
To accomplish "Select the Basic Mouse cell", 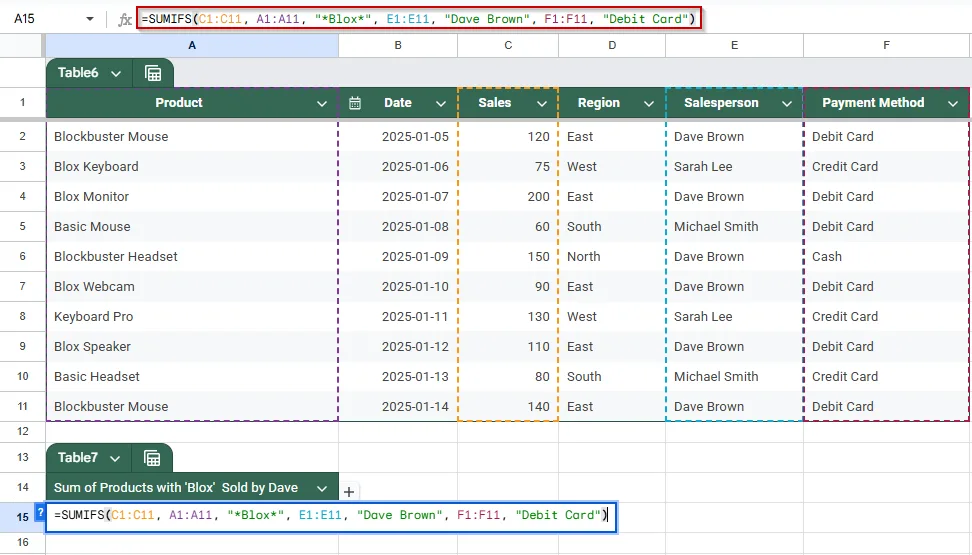I will (192, 226).
